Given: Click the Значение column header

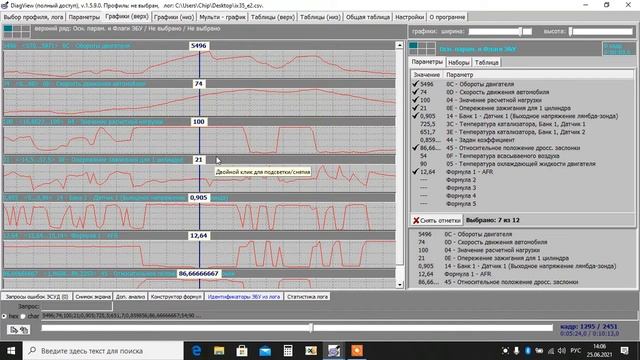Looking at the screenshot, I should (x=427, y=75).
